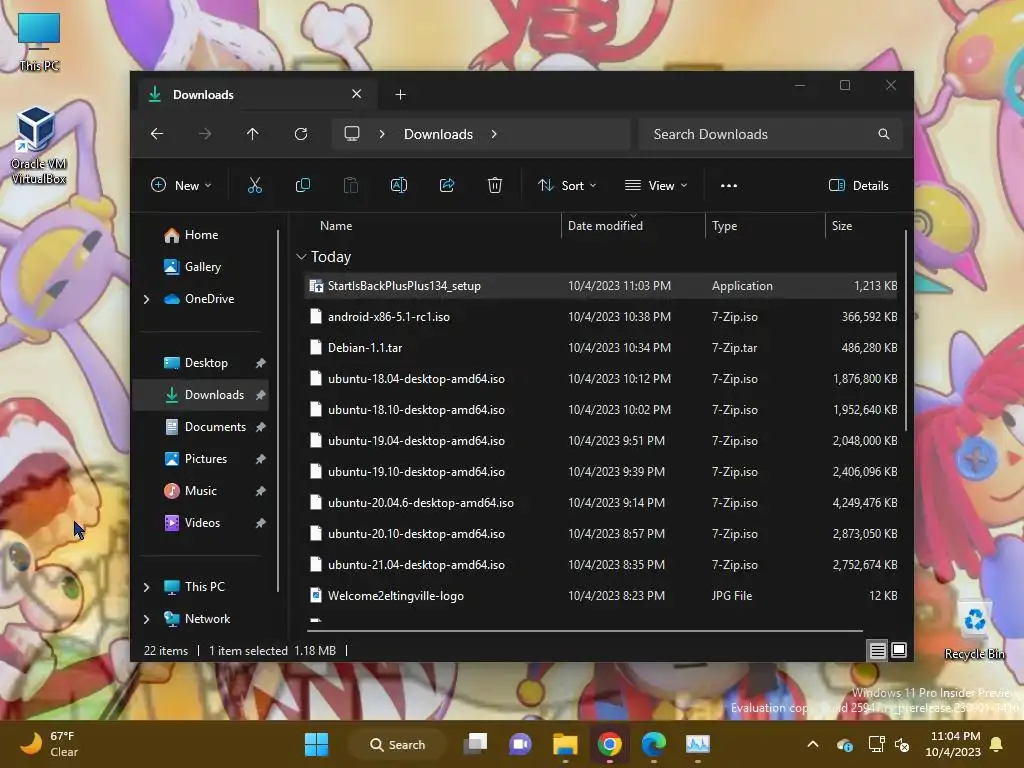Viewport: 1024px width, 768px height.
Task: Sort by the Size column header
Action: pos(842,226)
